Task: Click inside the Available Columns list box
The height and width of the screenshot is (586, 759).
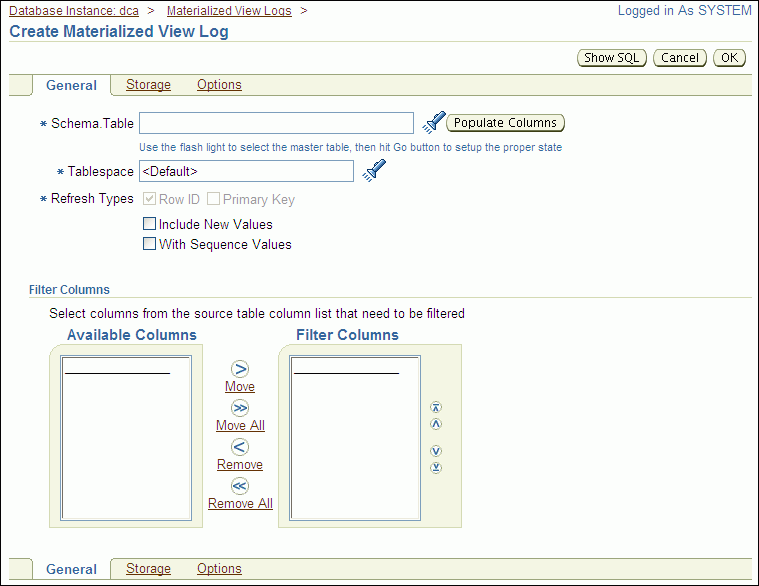Action: (126, 438)
